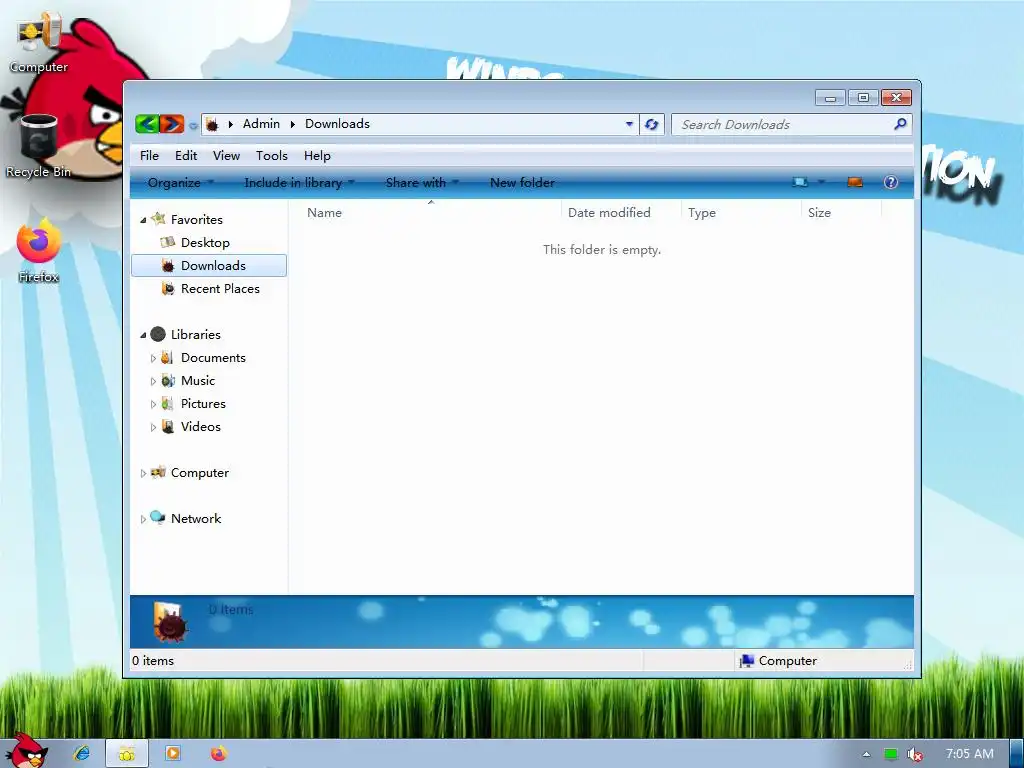Expand the Documents library

click(x=153, y=358)
